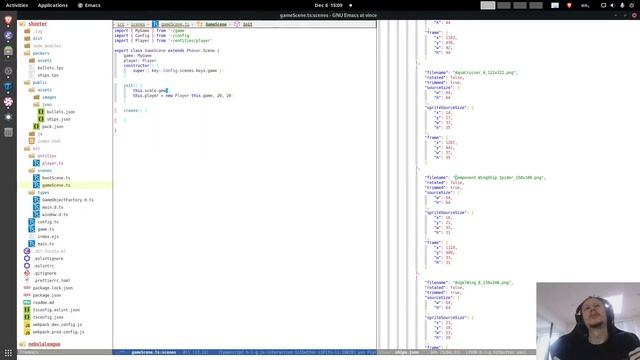The image size is (640, 360).
Task: Open index.html file icon
Action: coord(32,141)
